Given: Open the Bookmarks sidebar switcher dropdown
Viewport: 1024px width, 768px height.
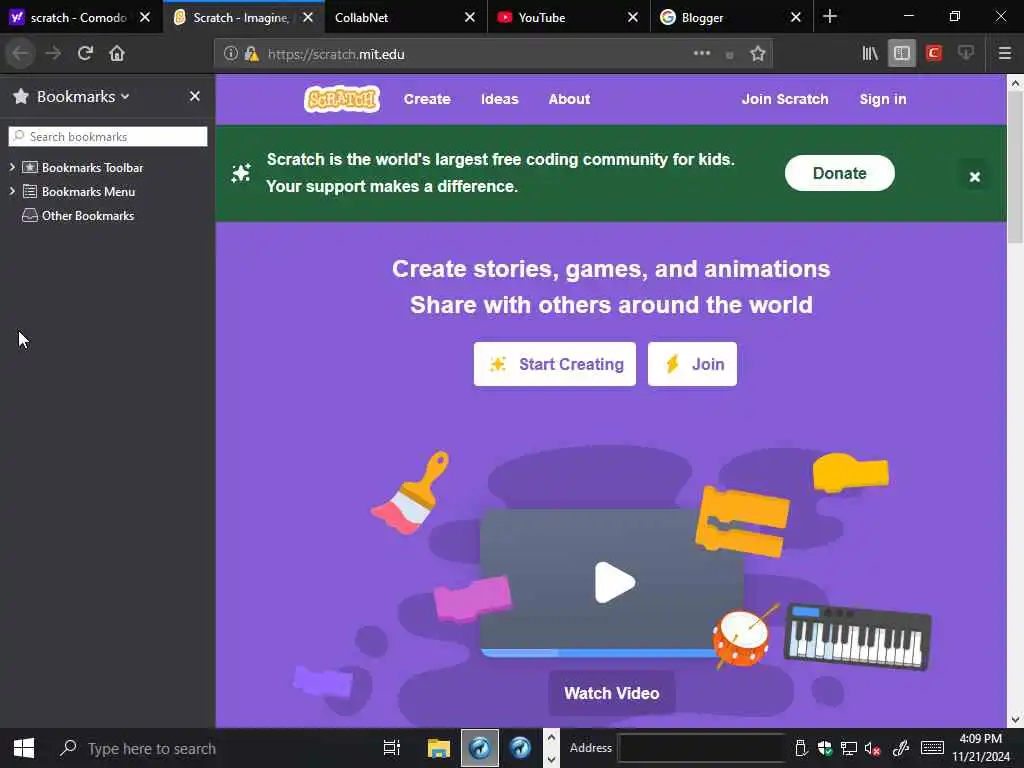Looking at the screenshot, I should coord(83,97).
